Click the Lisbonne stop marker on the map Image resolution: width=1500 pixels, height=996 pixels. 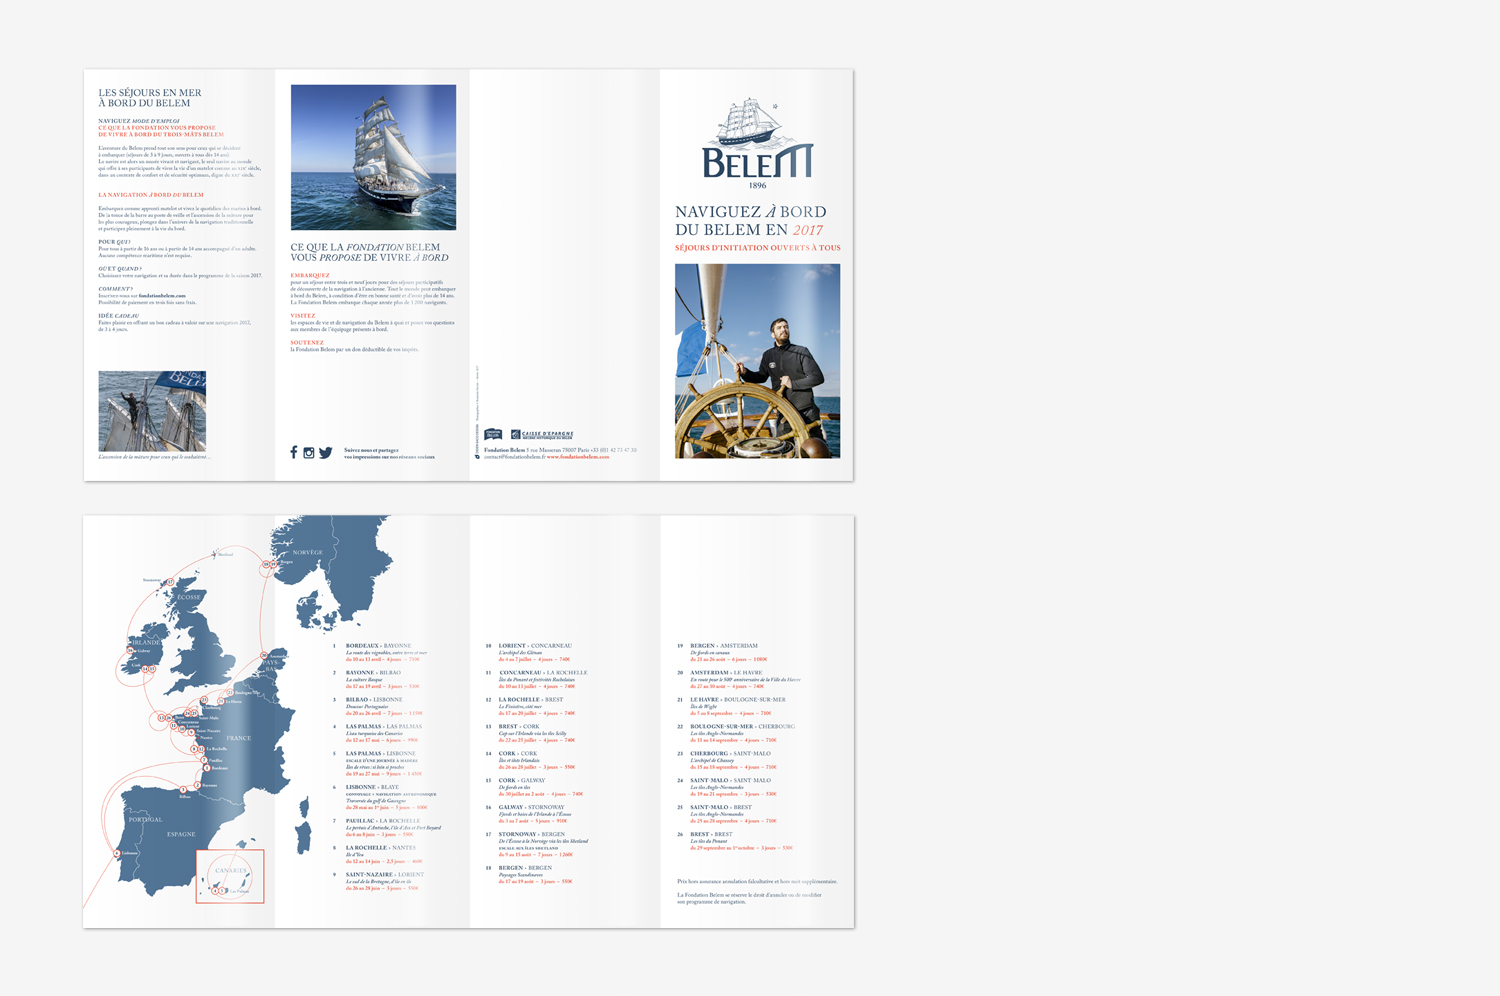point(117,853)
